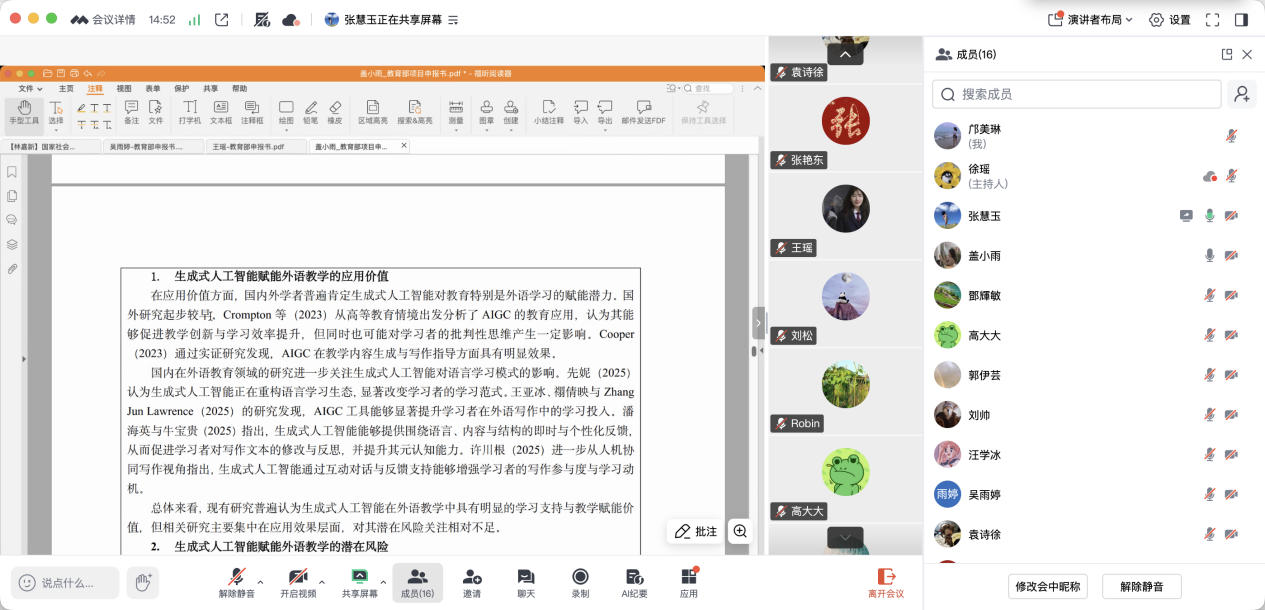Click the 修改会中昵称 button
This screenshot has height=610, width=1265.
coord(1047,586)
